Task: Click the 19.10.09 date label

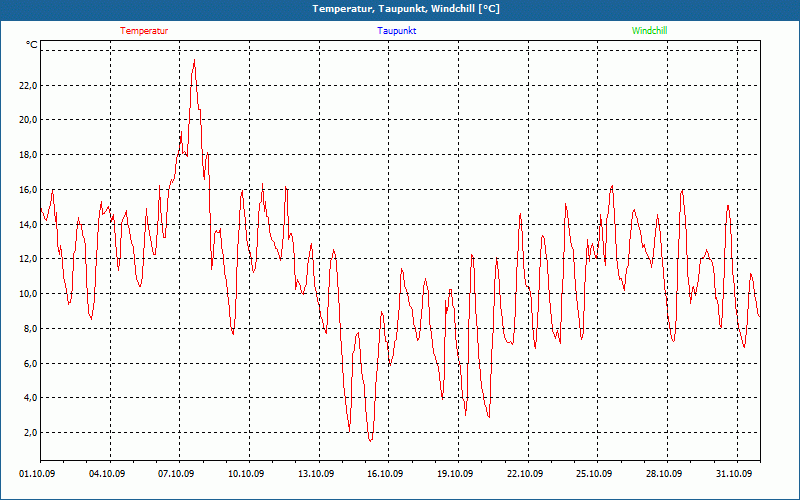Action: point(455,474)
